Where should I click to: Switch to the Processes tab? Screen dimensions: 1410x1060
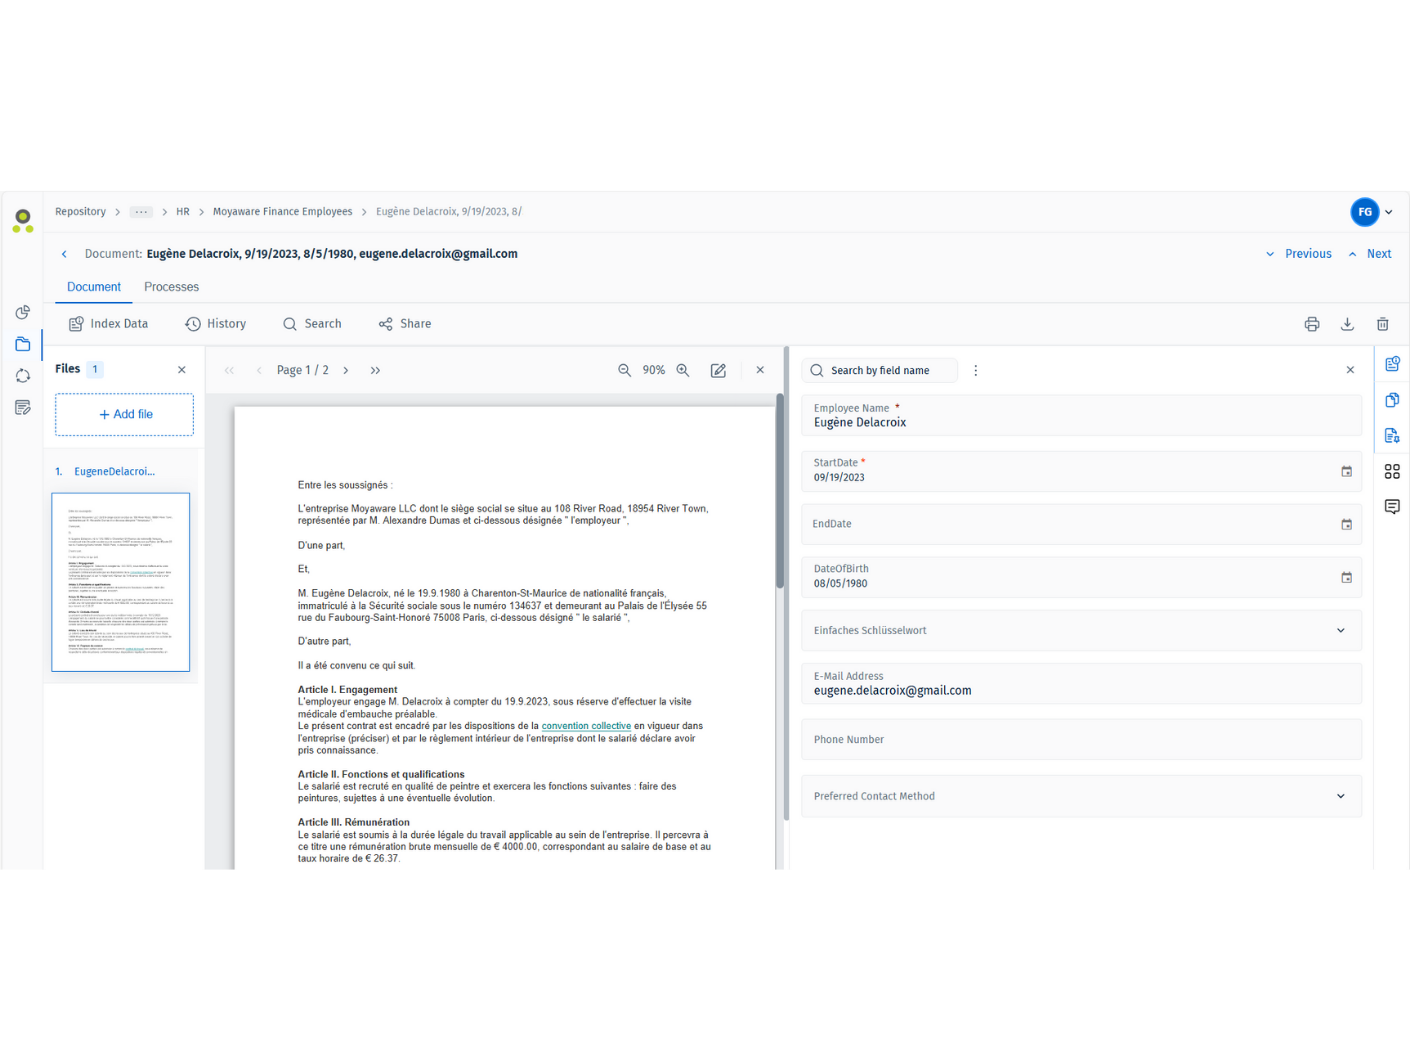tap(171, 287)
